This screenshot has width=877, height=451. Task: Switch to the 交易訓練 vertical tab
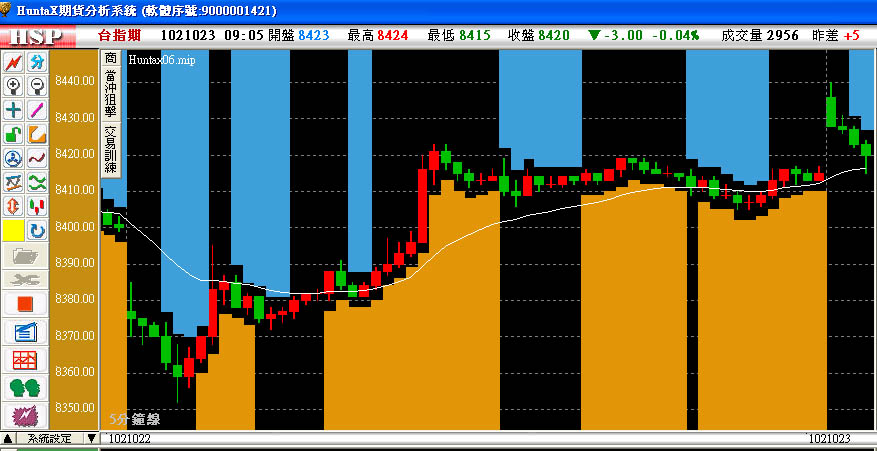(x=111, y=149)
